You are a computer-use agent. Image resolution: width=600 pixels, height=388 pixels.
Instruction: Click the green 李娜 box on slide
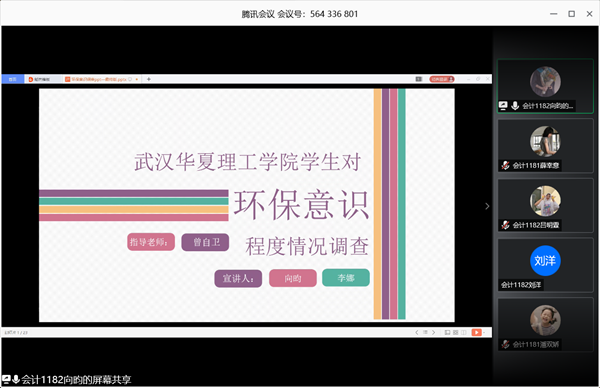coord(346,278)
